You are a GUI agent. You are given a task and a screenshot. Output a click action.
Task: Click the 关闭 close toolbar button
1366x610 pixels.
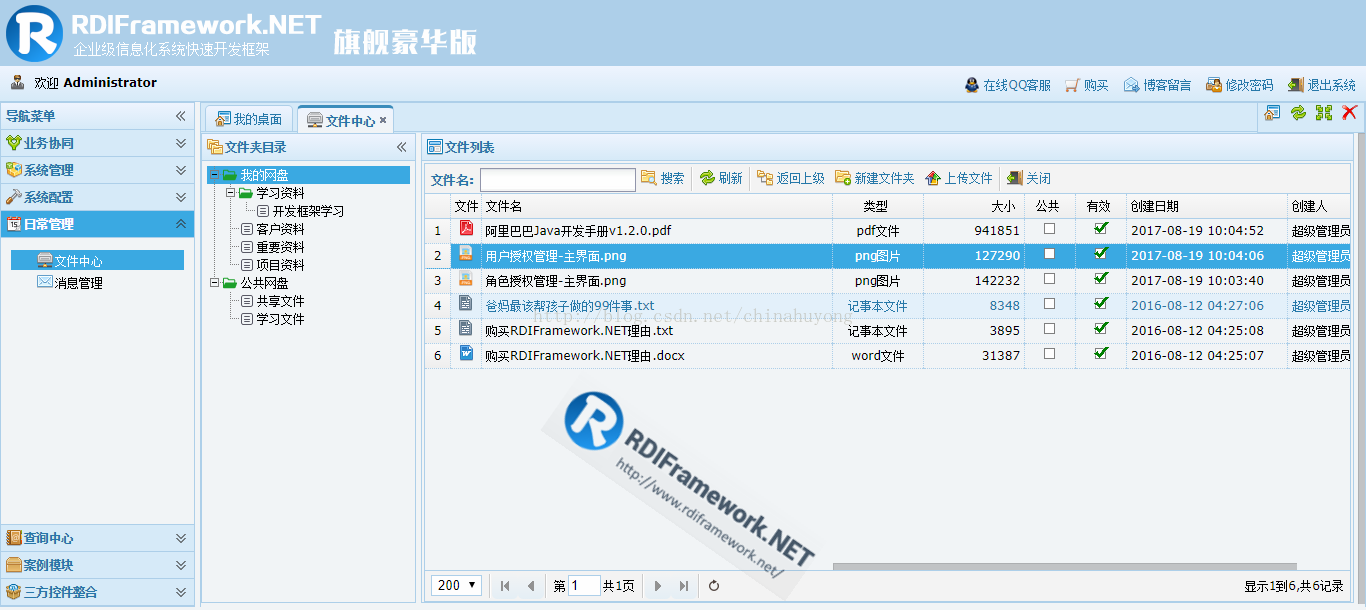(x=1029, y=178)
